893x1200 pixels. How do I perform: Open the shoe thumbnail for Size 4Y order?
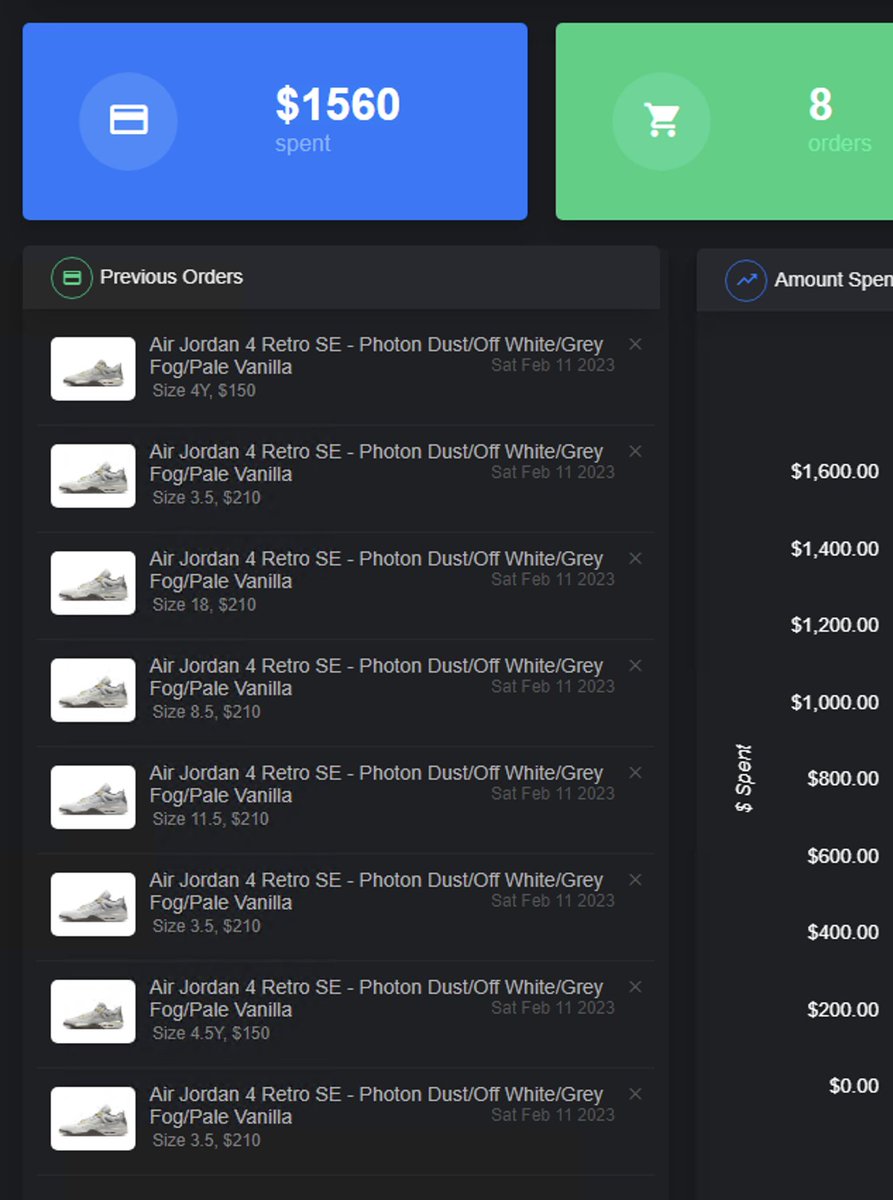(93, 369)
